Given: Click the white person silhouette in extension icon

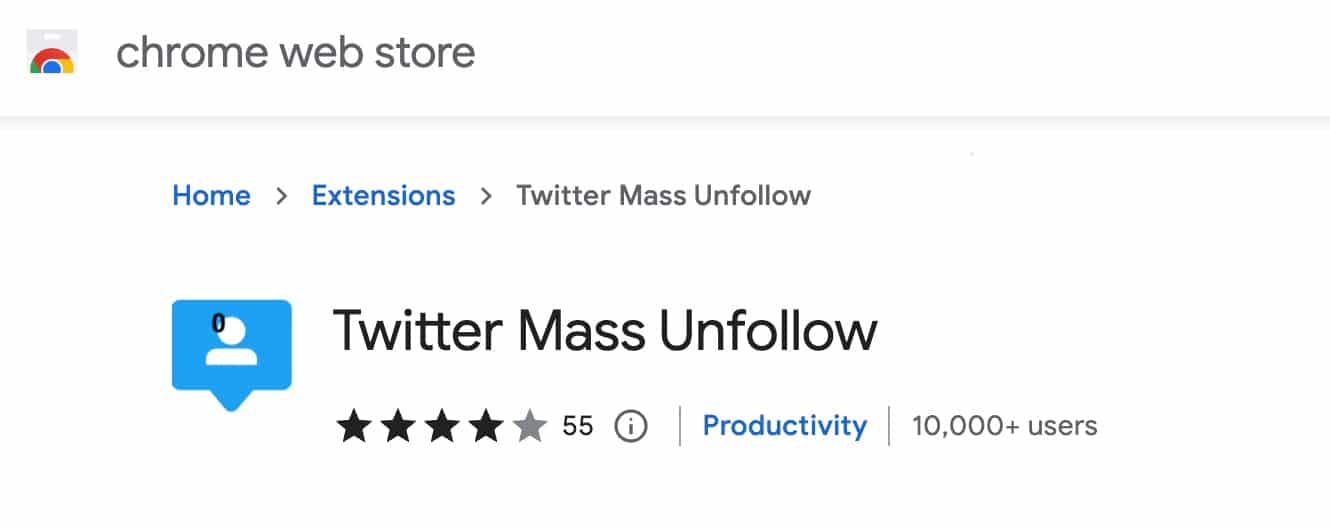Looking at the screenshot, I should [232, 345].
